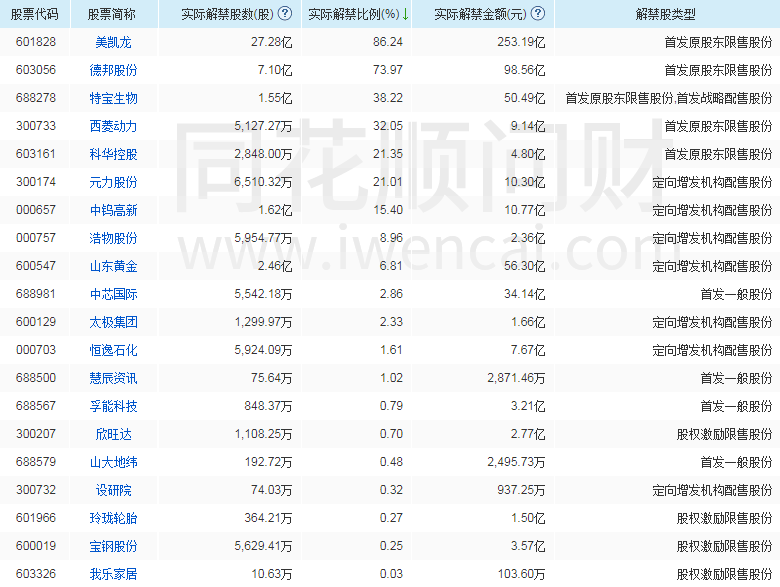Open stock link 中芯国际
This screenshot has width=780, height=587.
click(113, 294)
